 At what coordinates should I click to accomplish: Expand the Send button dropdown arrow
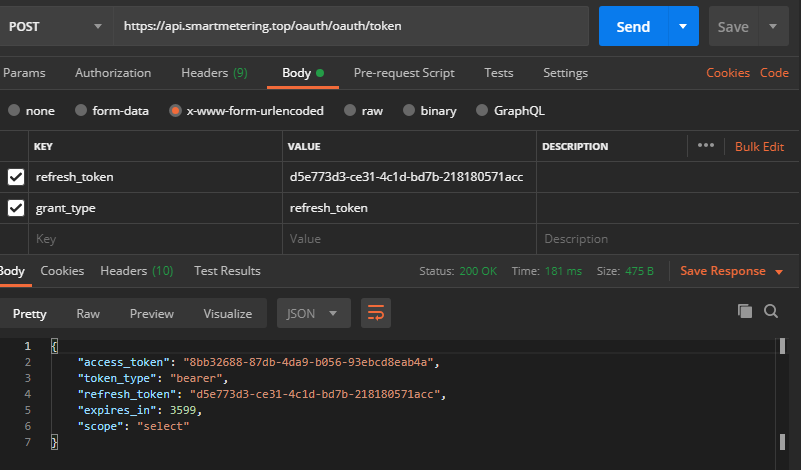point(683,26)
